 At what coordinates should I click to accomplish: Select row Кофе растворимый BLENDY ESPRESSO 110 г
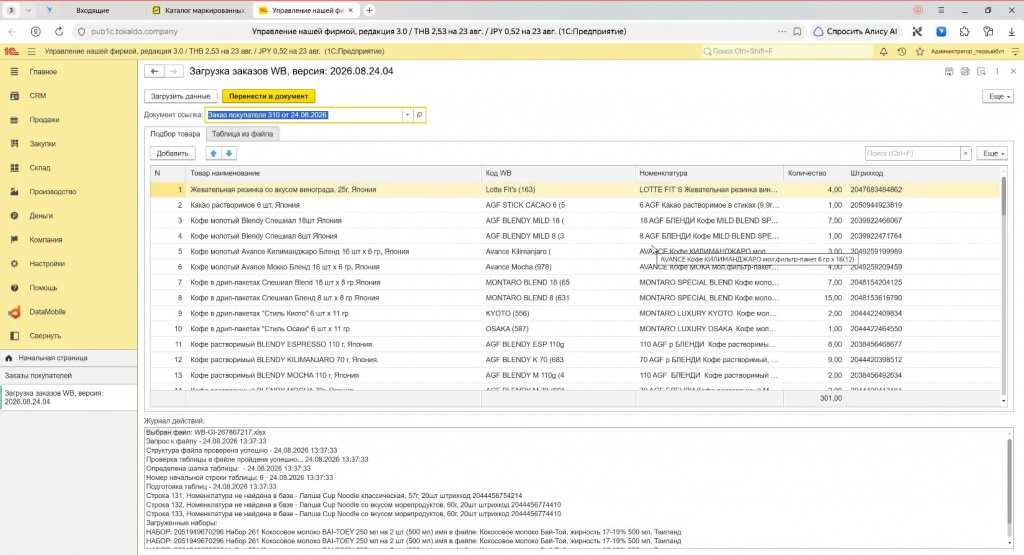pos(575,345)
